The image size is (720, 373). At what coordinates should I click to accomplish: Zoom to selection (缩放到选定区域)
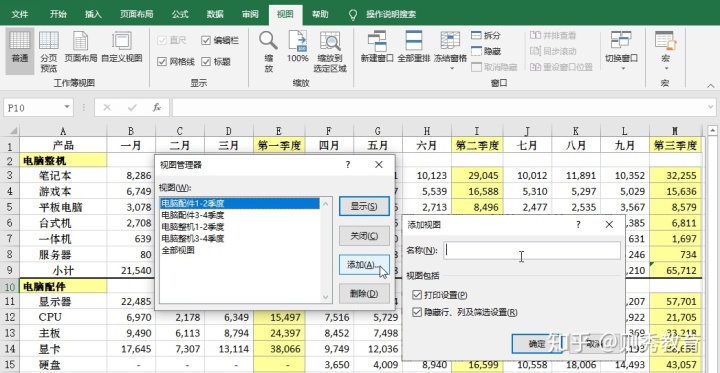330,51
